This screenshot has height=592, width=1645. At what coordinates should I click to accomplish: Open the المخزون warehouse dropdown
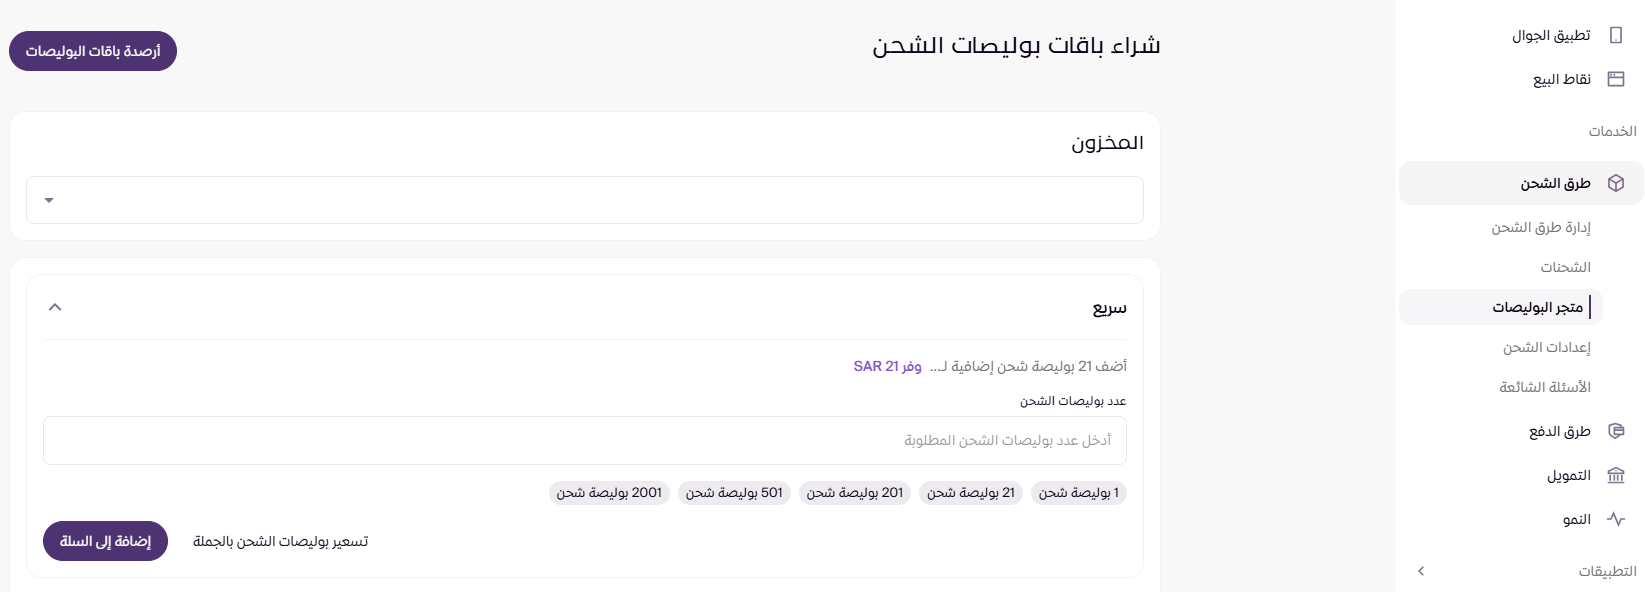pos(584,200)
